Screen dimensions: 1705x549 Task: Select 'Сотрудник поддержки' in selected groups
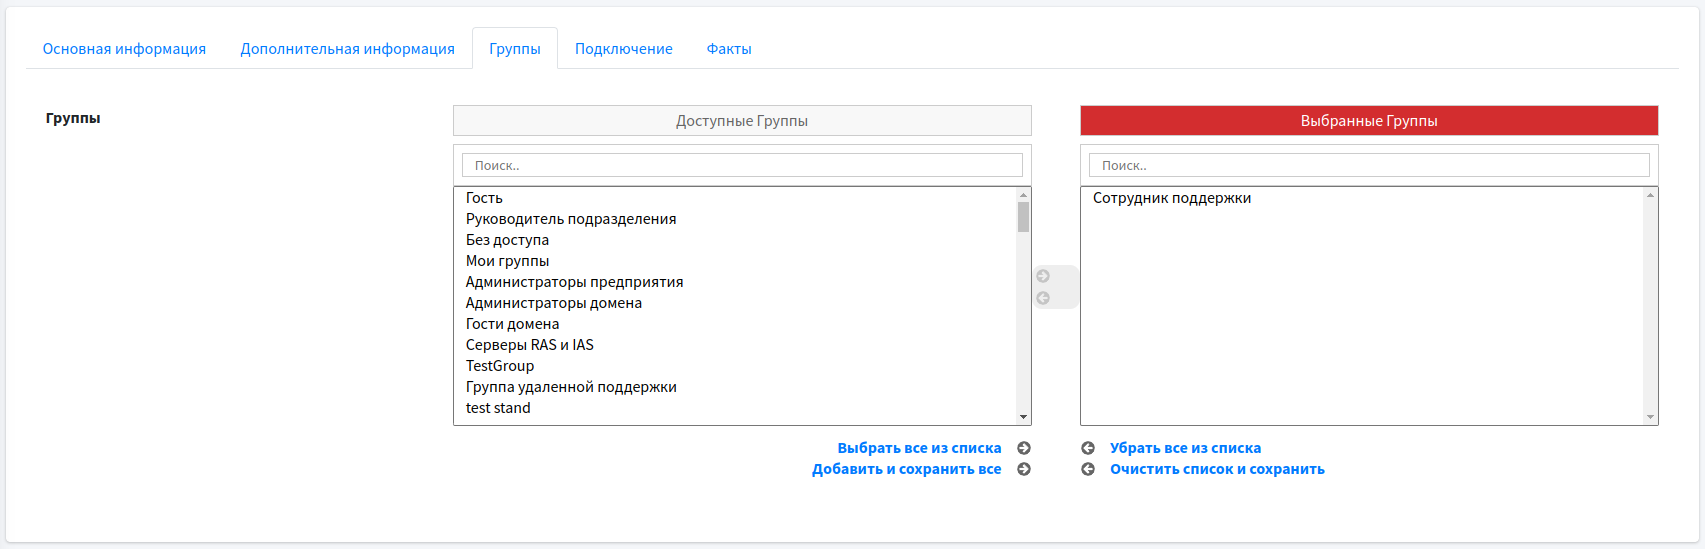click(1172, 198)
